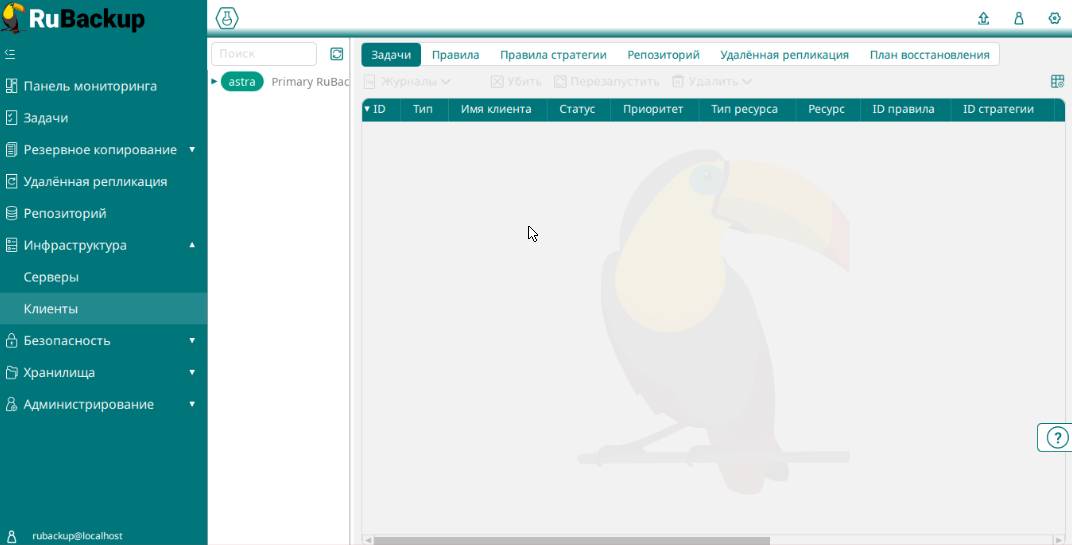Switch to the План восстановления tab

point(929,55)
